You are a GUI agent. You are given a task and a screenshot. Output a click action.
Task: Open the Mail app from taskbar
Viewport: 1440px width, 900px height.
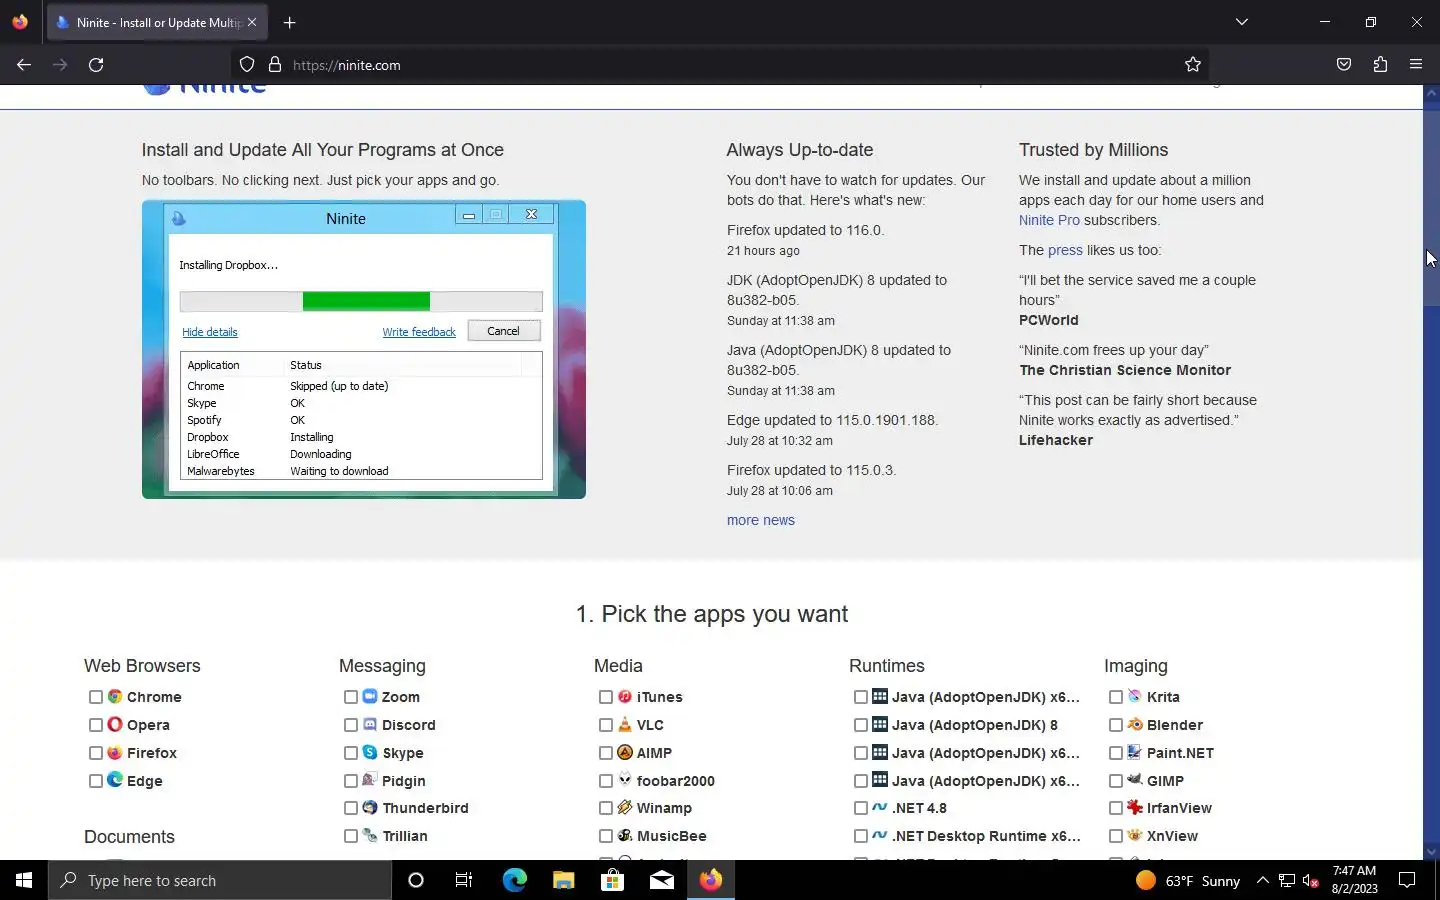click(x=662, y=880)
